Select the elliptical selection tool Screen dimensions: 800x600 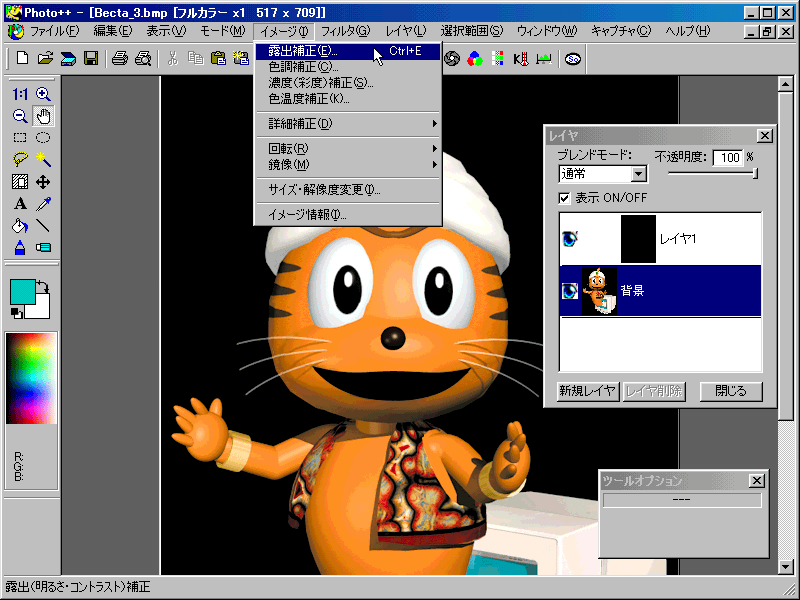coord(43,138)
